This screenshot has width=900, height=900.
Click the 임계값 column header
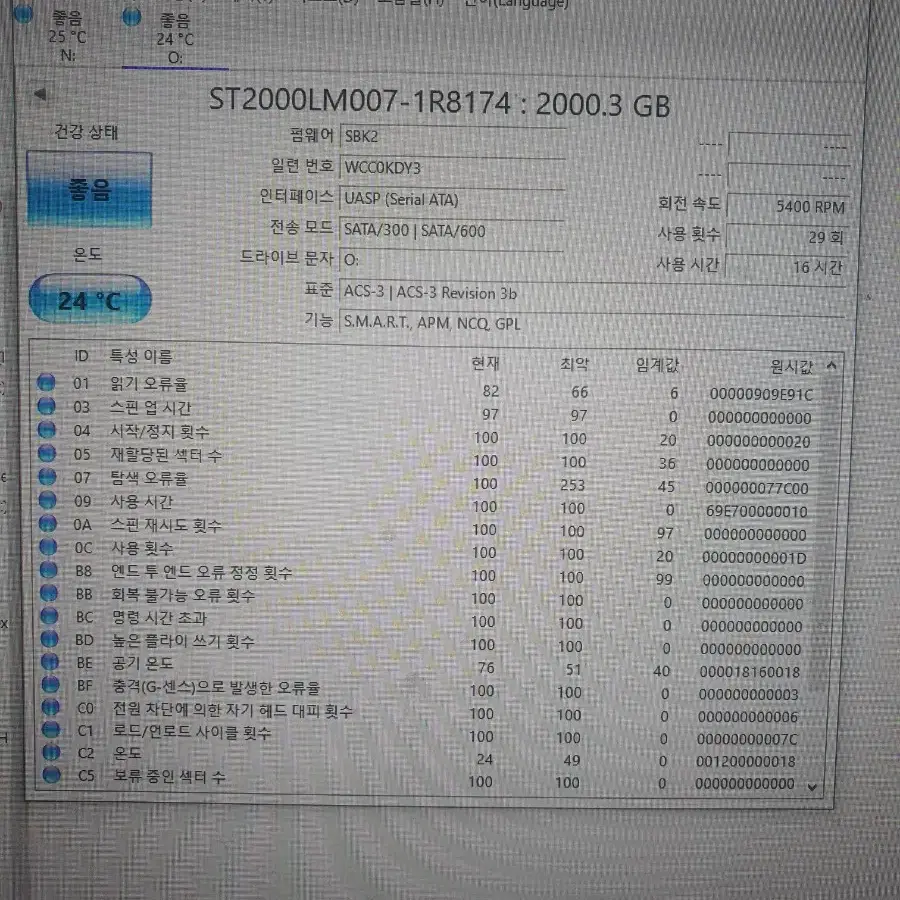657,365
